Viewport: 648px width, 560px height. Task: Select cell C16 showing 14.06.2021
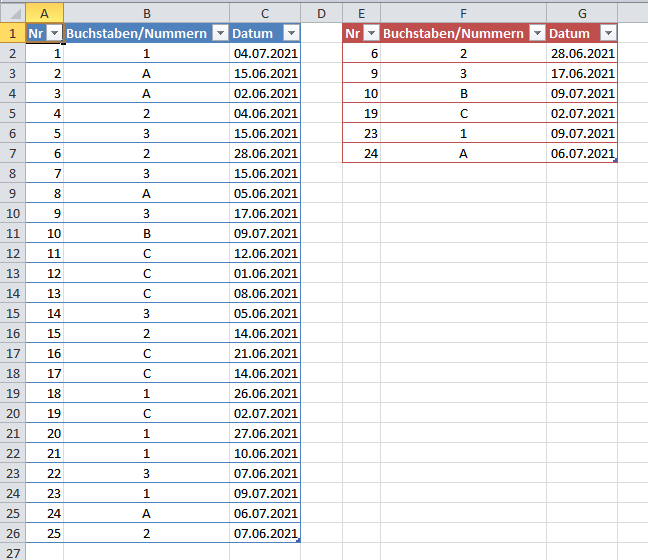265,333
